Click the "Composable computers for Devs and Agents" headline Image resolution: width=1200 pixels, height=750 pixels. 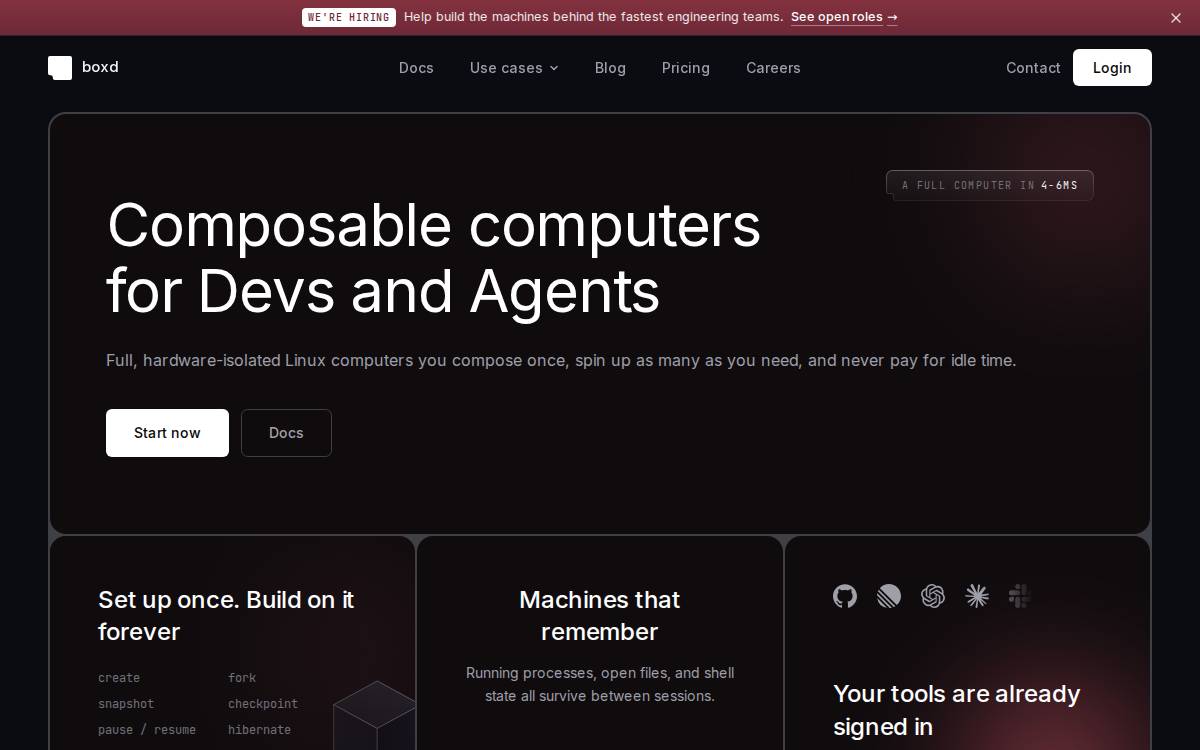click(x=434, y=258)
